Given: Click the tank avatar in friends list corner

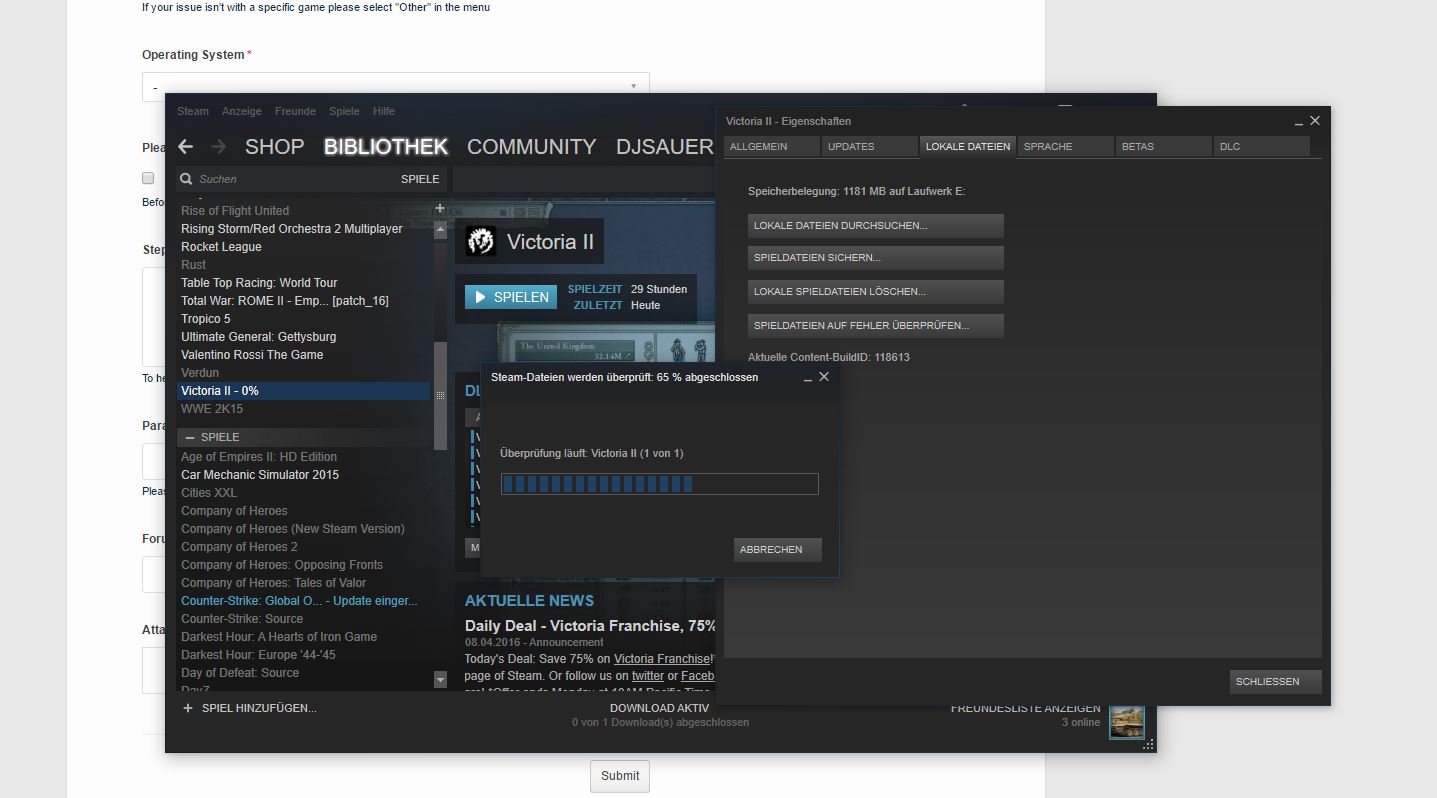Looking at the screenshot, I should (1126, 722).
